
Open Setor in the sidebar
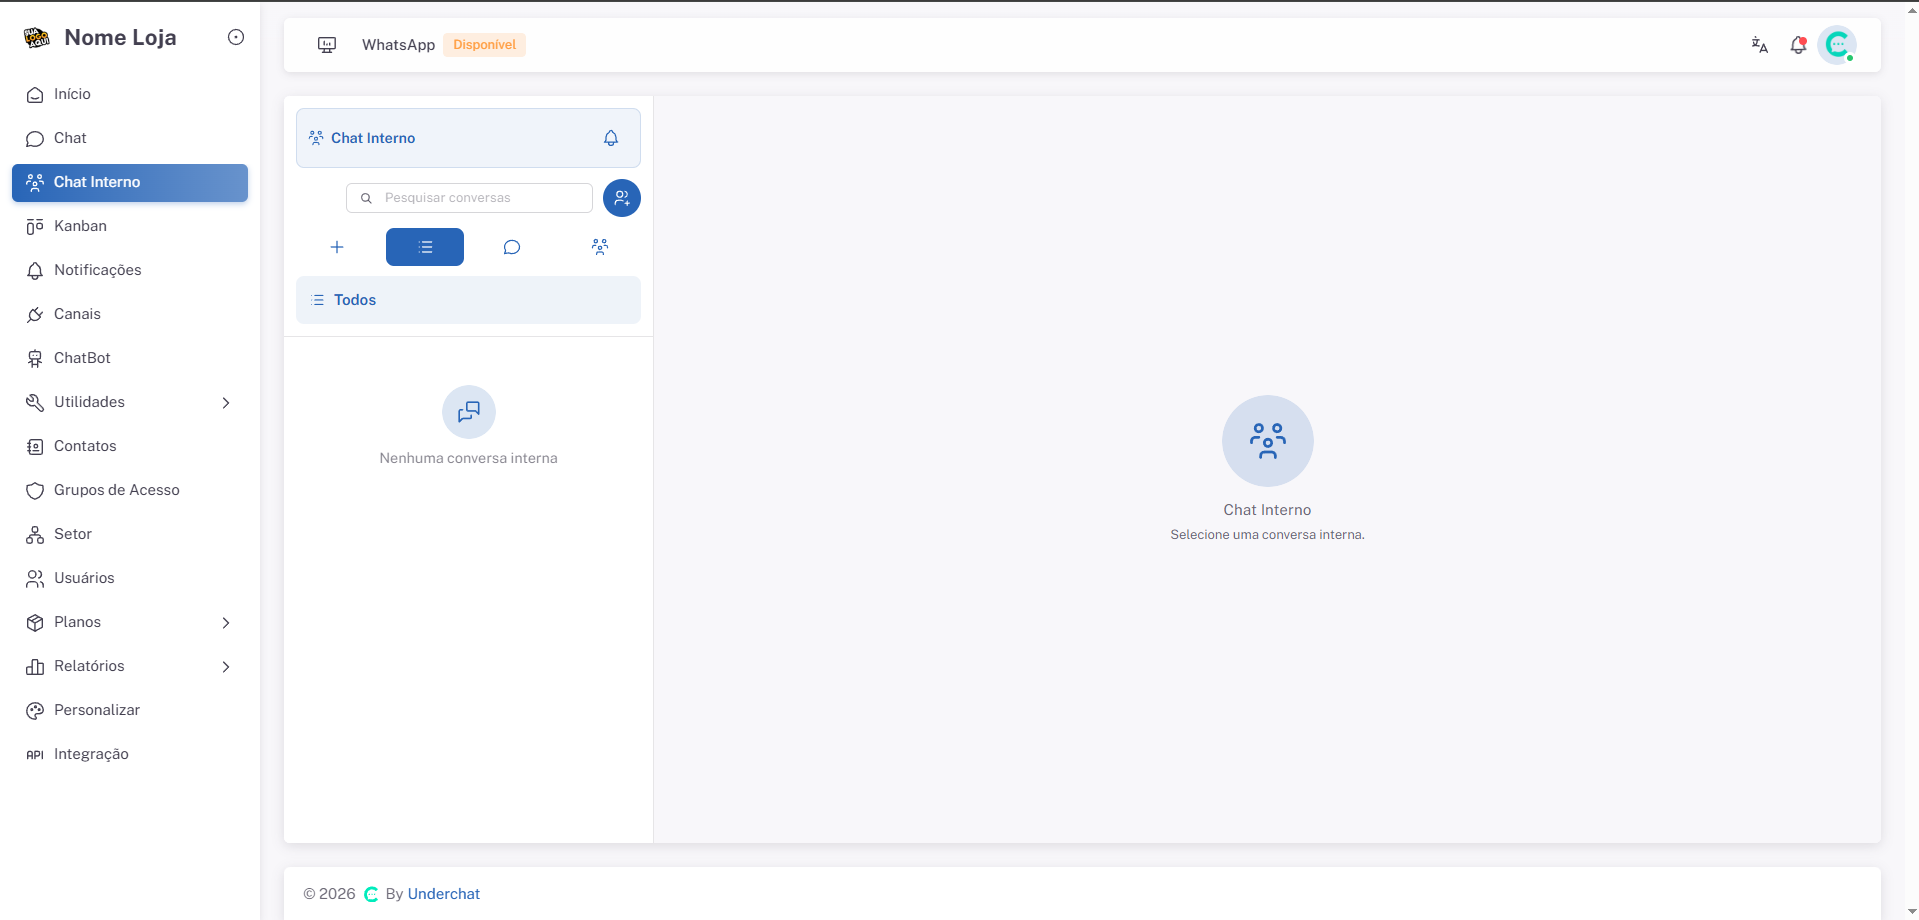(x=130, y=534)
